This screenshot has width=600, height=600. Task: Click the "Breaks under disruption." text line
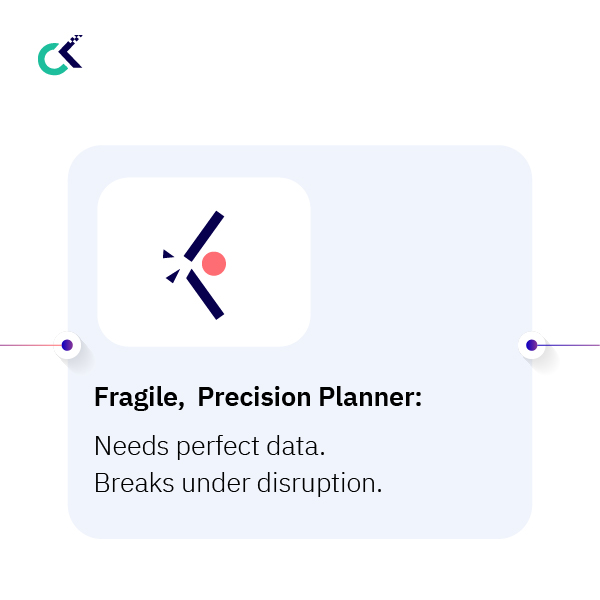point(238,483)
